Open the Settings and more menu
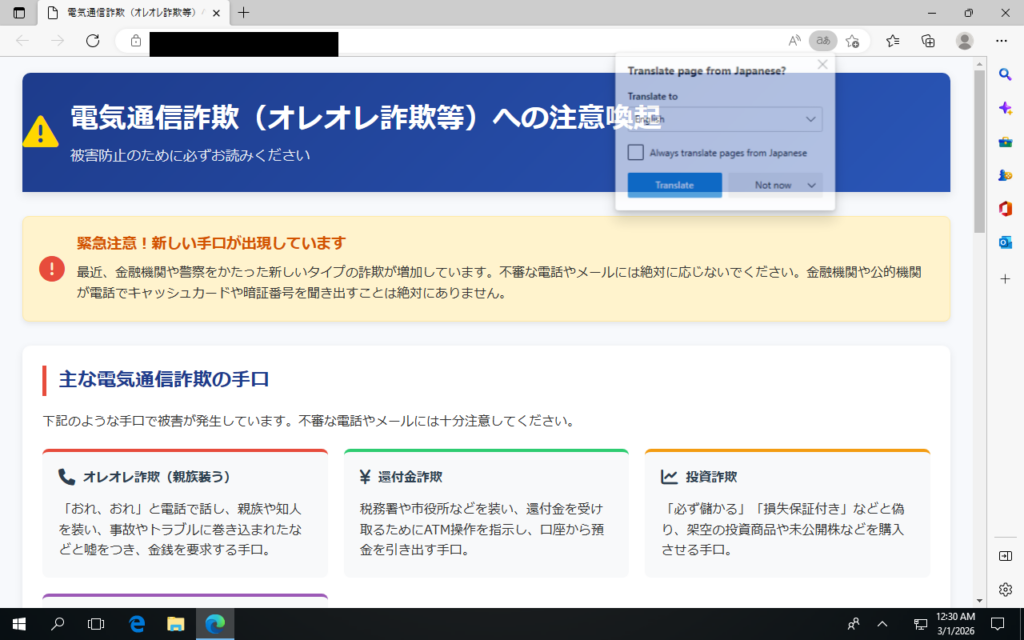1024x640 pixels. click(x=1001, y=41)
